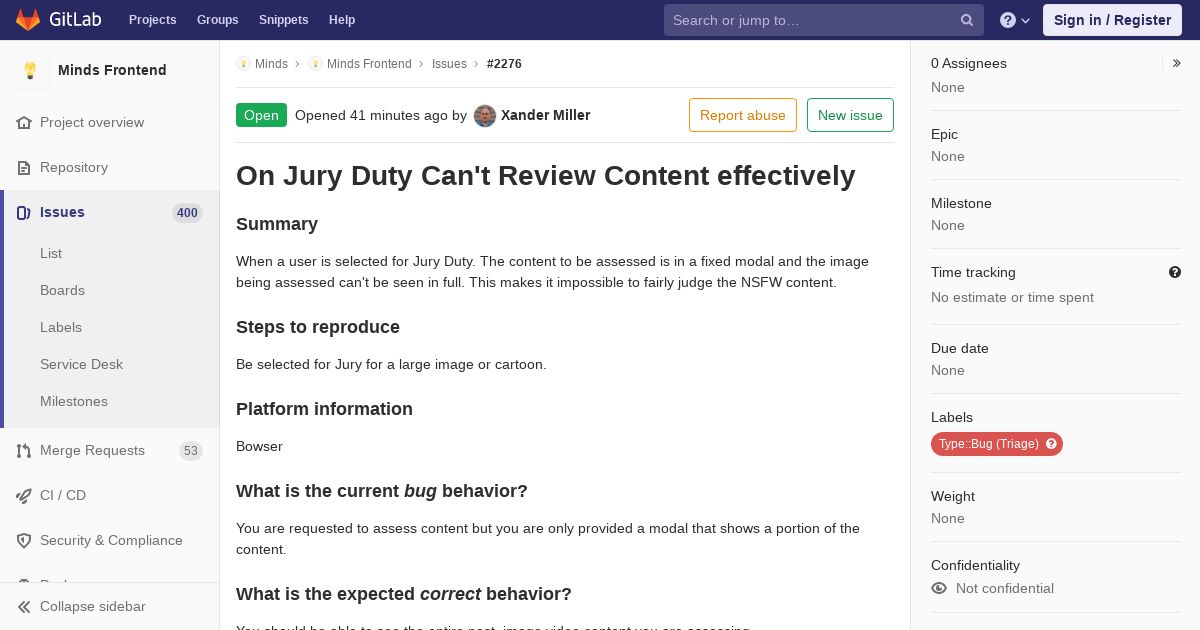Open Minds breadcrumb link
The width and height of the screenshot is (1200, 630).
point(271,63)
